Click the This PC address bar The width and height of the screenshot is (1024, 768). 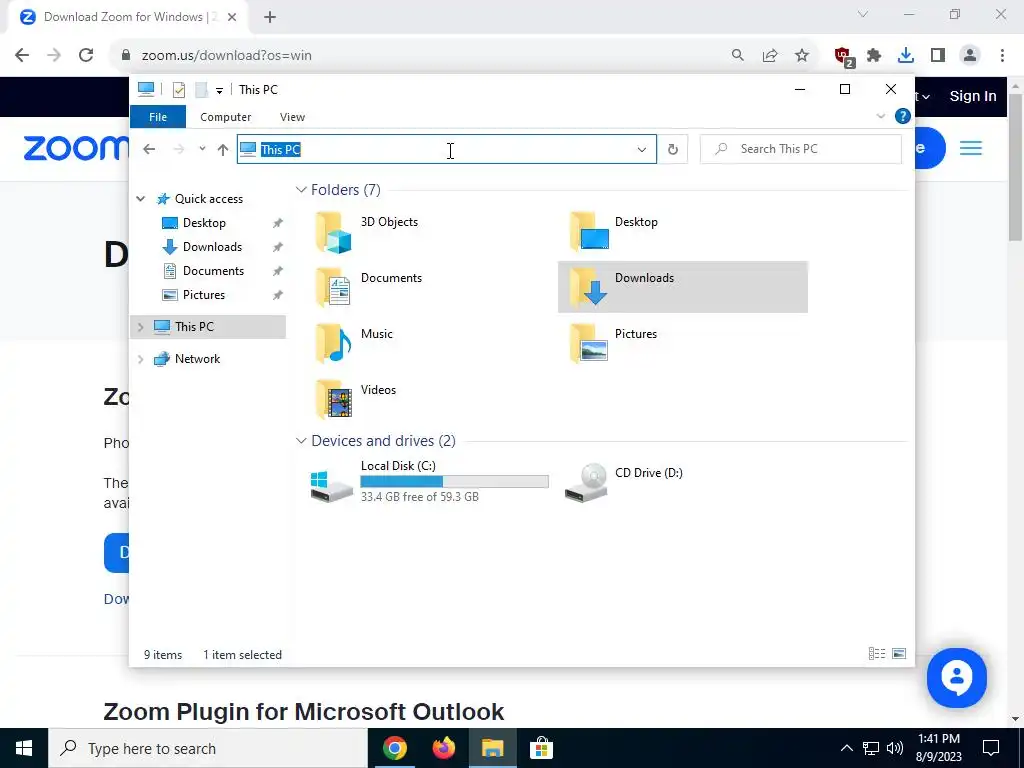pyautogui.click(x=447, y=150)
